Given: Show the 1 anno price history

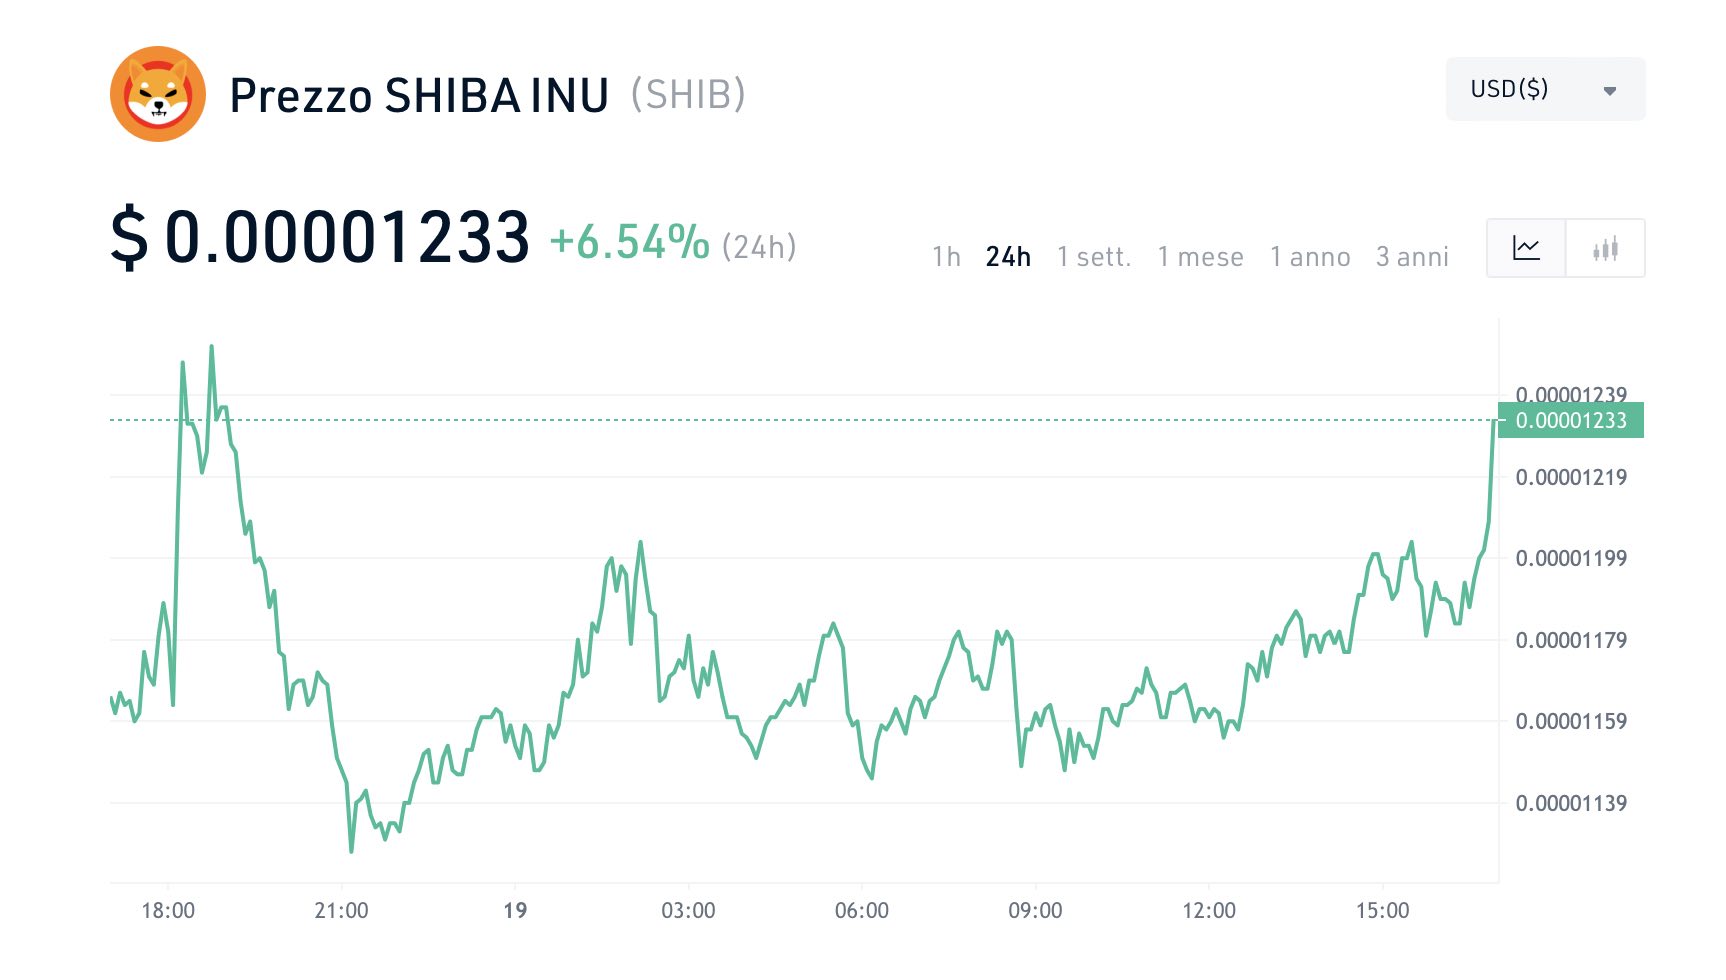Looking at the screenshot, I should (x=1310, y=257).
